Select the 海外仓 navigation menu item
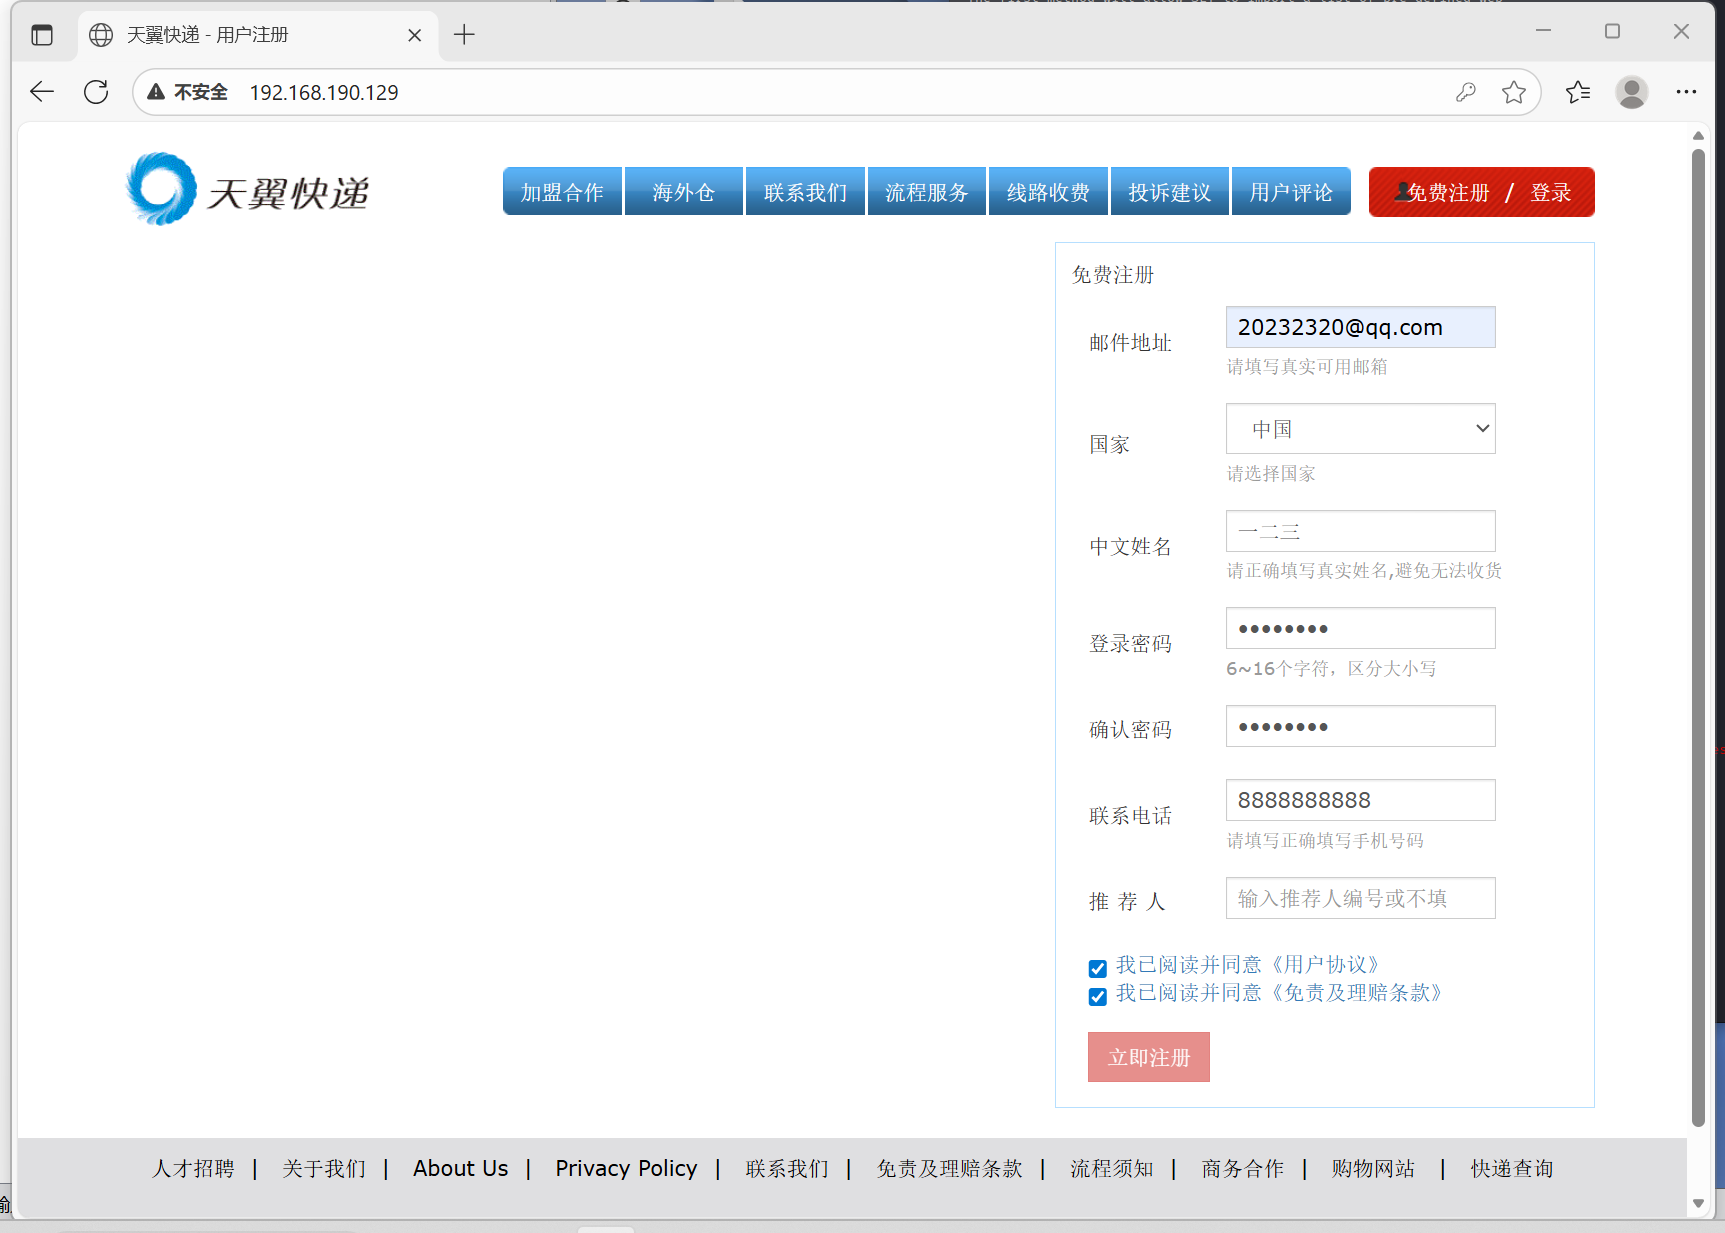This screenshot has width=1725, height=1233. [683, 191]
